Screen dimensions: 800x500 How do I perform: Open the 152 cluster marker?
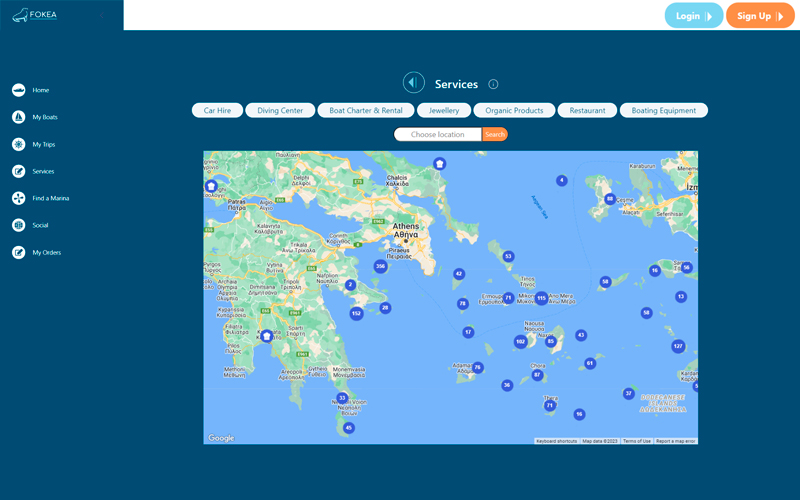pos(356,313)
